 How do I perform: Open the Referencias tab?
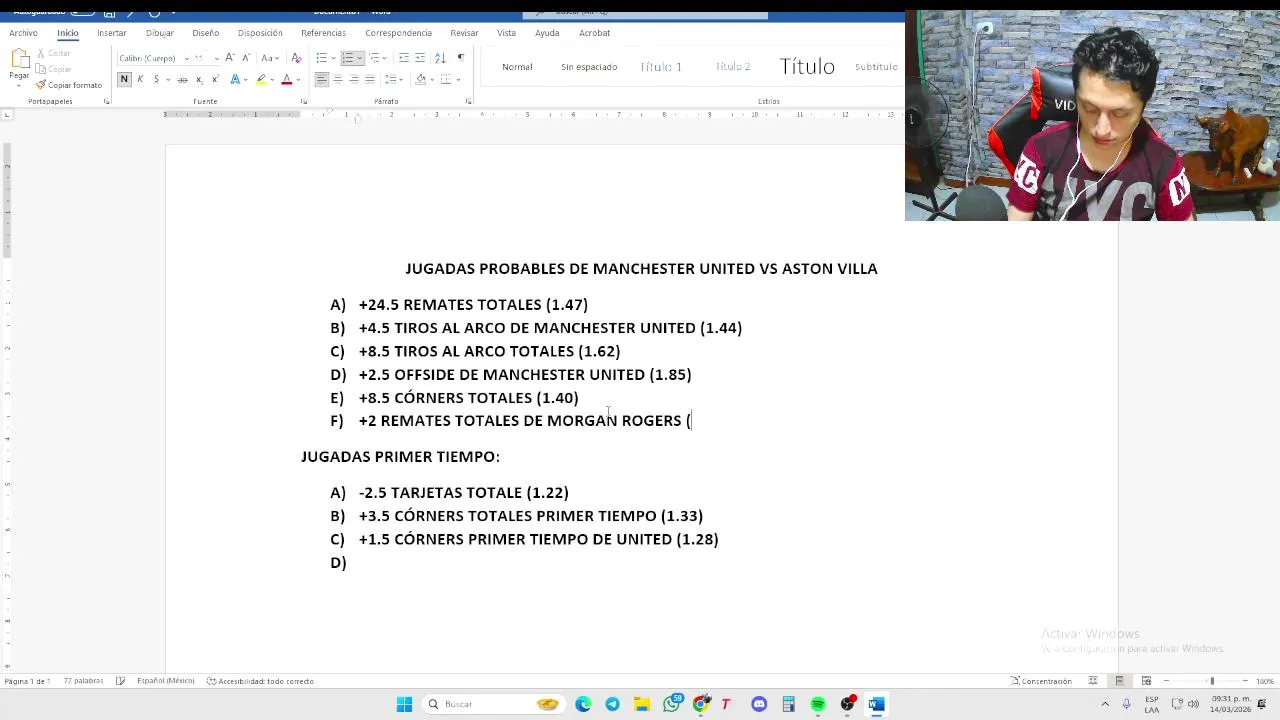point(323,33)
